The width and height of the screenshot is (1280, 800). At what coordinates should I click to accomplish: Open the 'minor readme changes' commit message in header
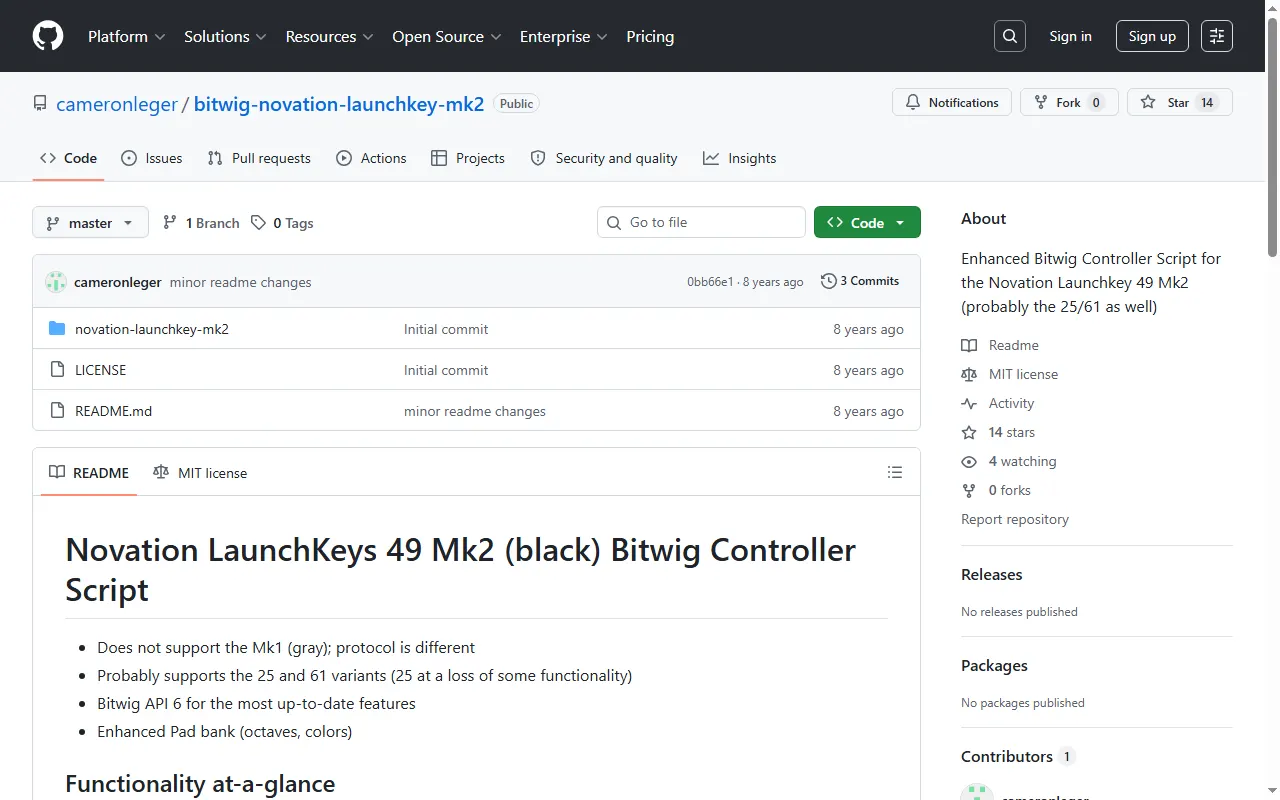(x=241, y=282)
